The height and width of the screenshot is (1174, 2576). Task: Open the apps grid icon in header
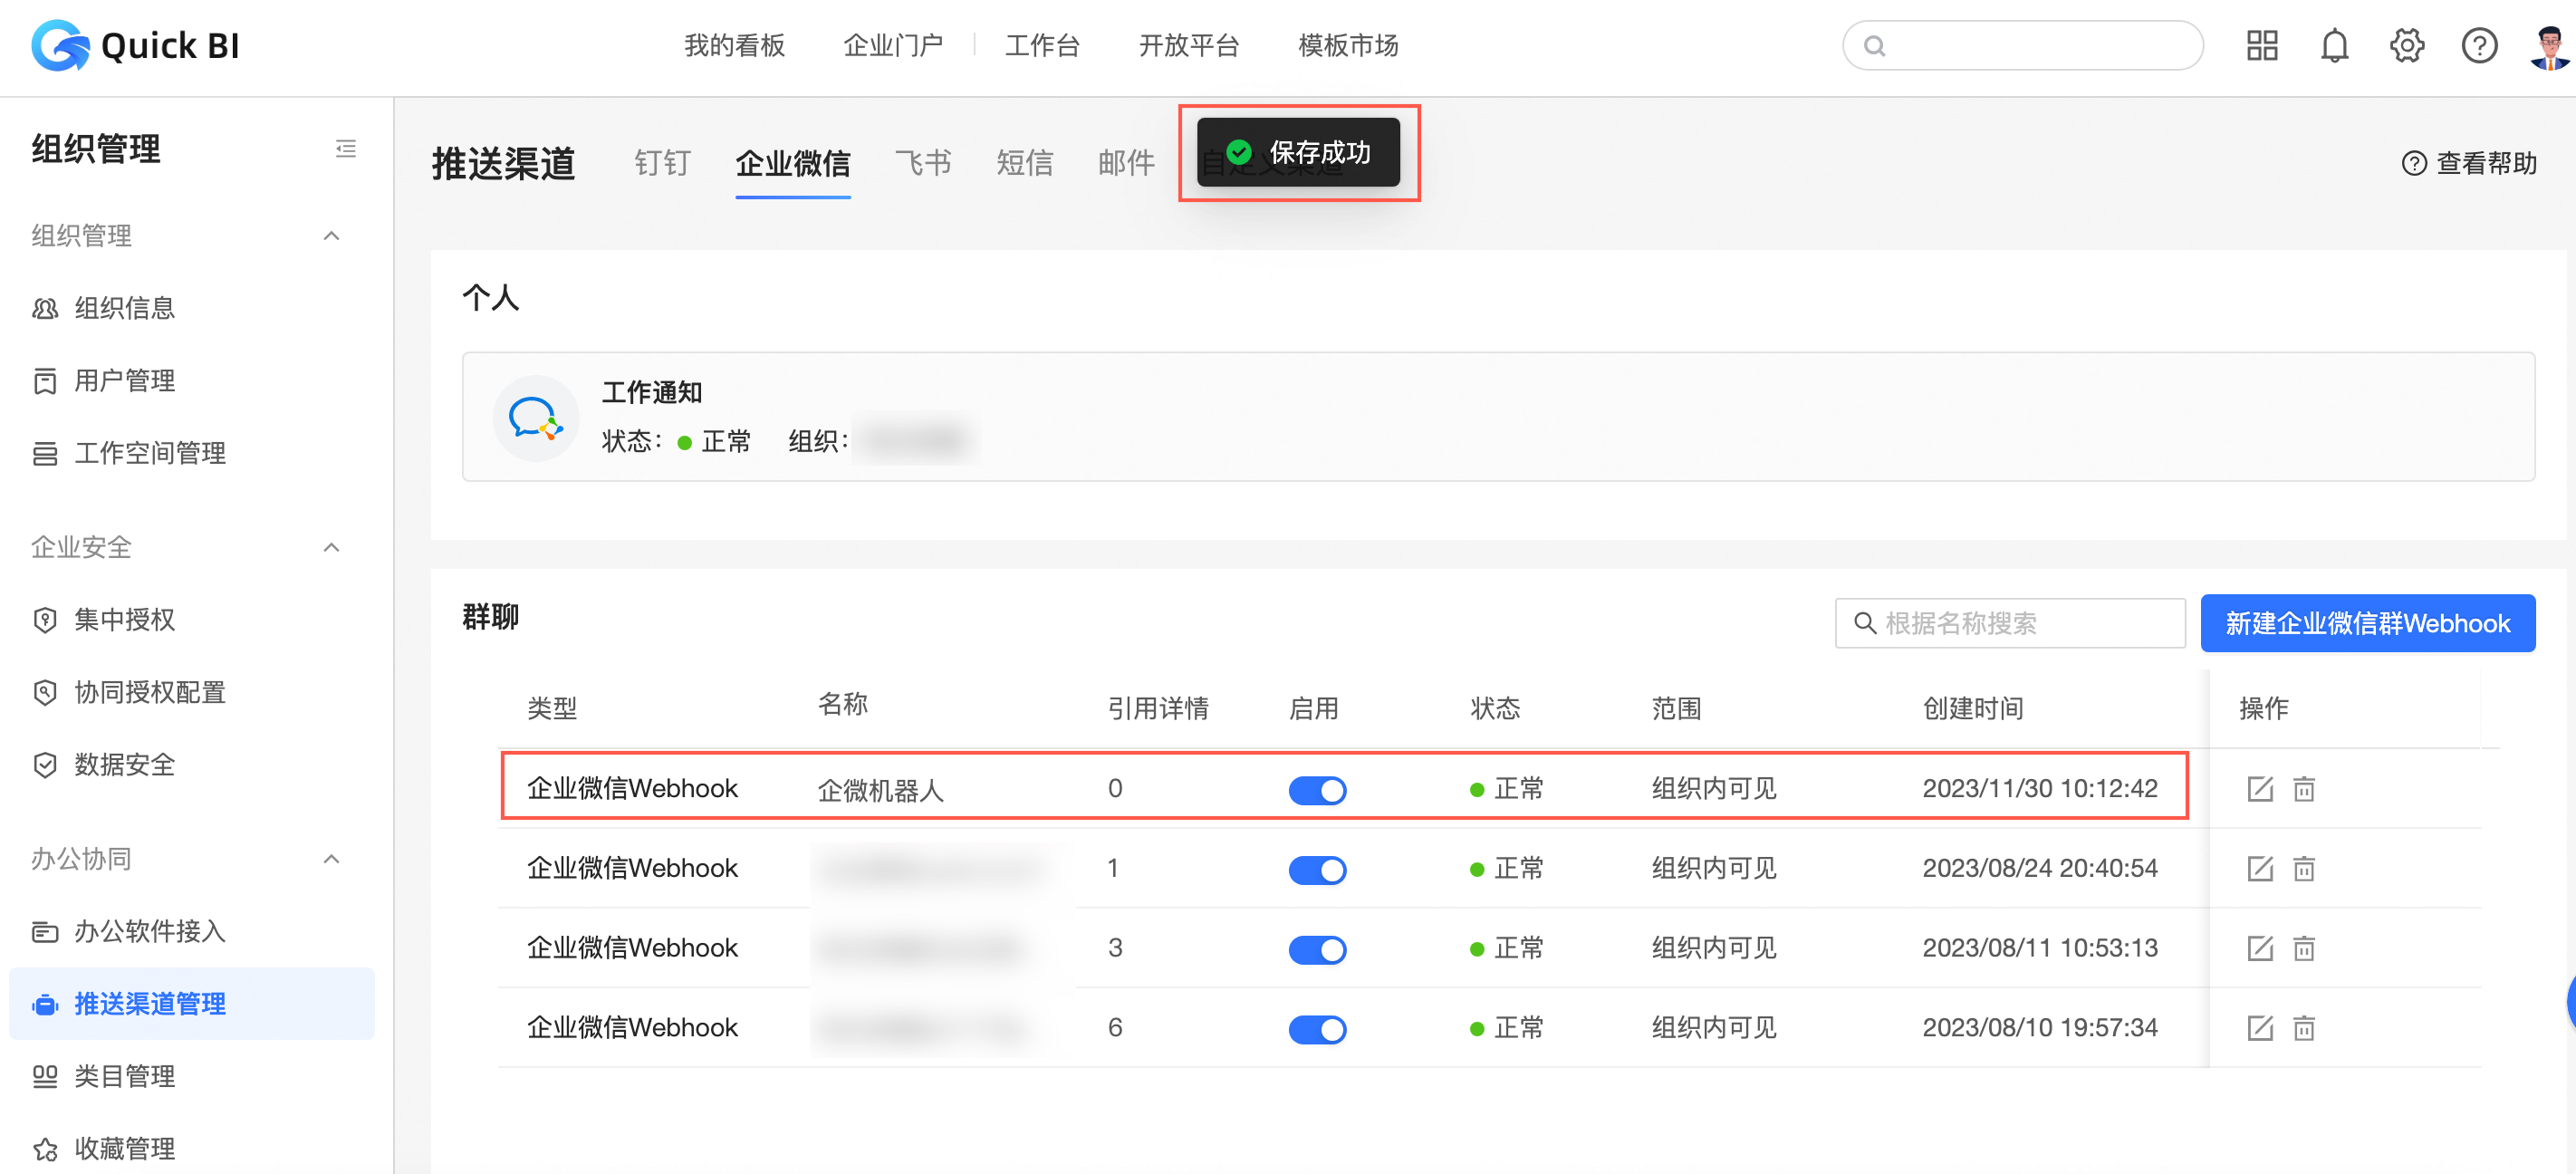point(2261,46)
